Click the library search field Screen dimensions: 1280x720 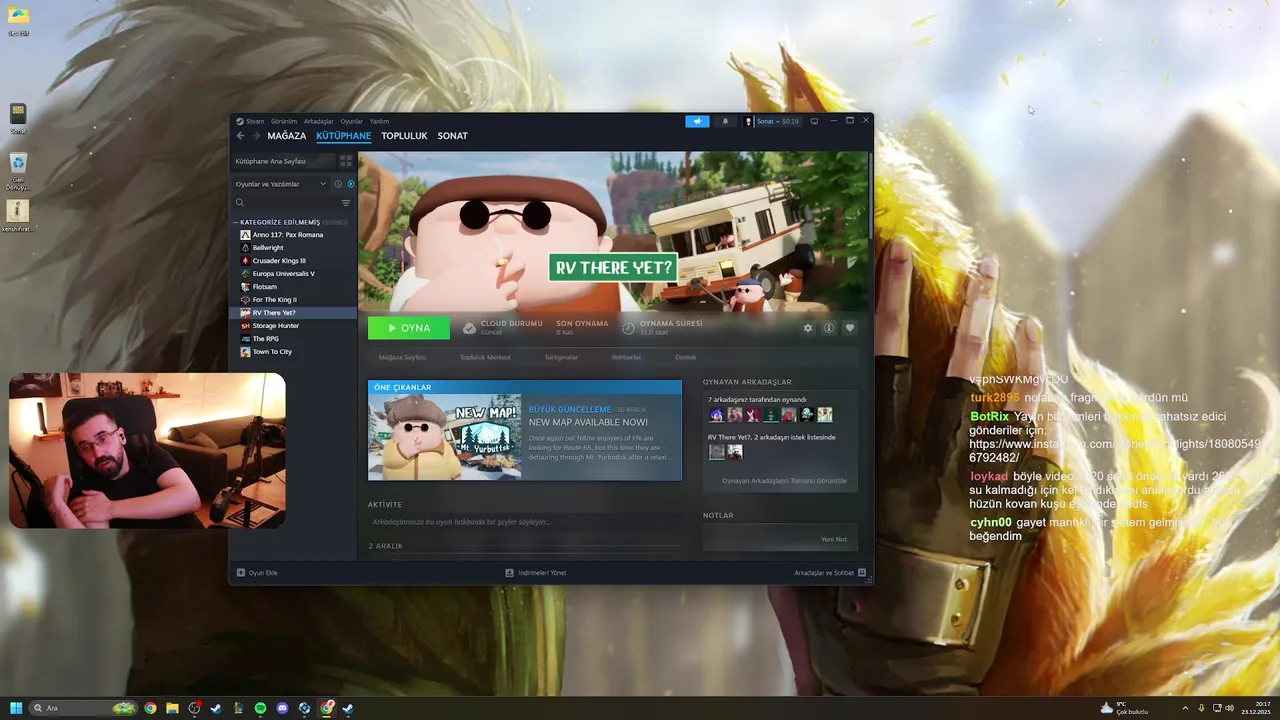tap(286, 203)
